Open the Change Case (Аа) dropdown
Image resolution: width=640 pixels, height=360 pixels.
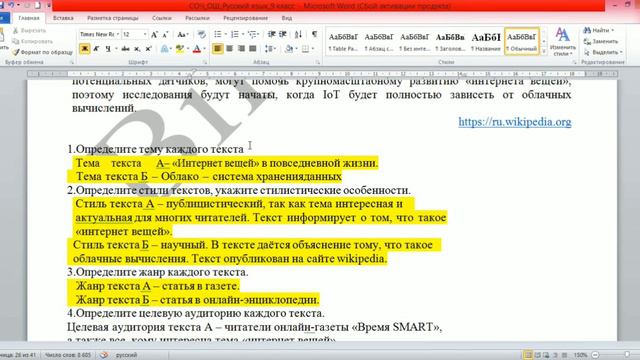[x=182, y=34]
